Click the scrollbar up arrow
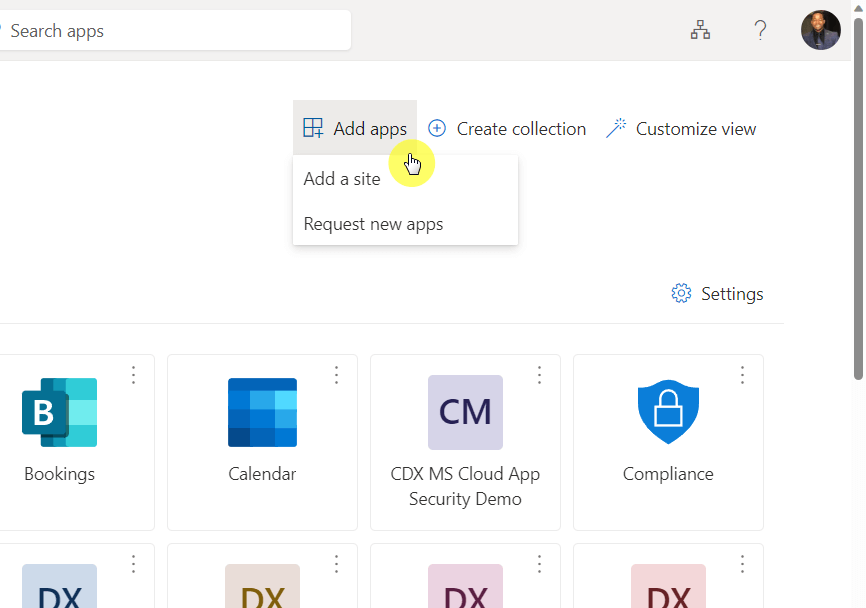 (858, 8)
